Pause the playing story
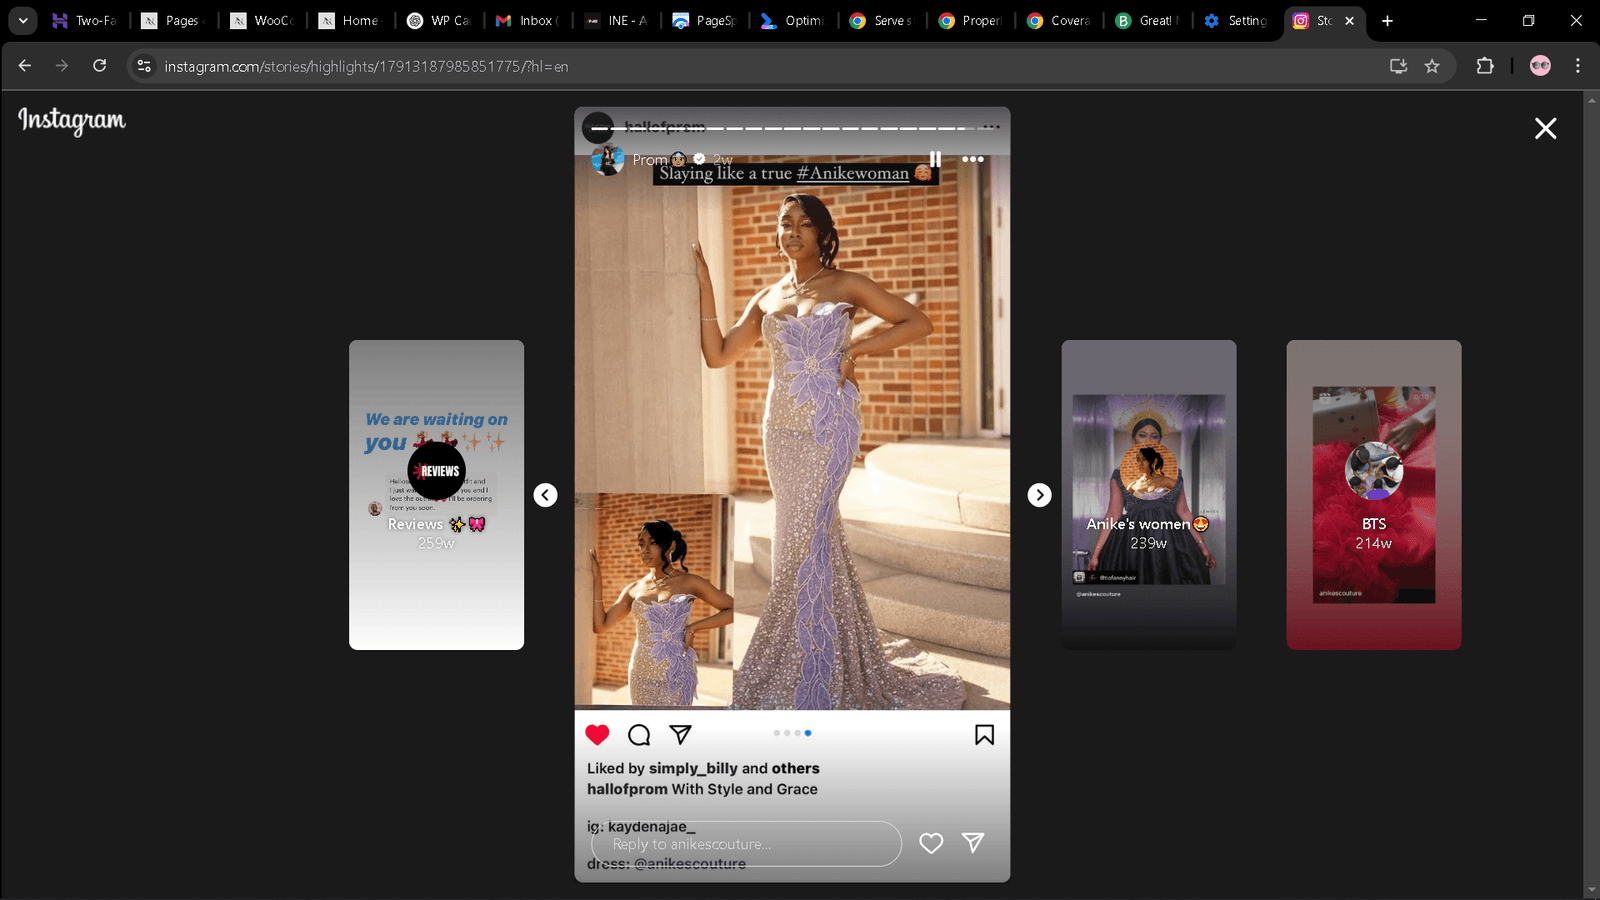The width and height of the screenshot is (1600, 900). click(x=935, y=159)
